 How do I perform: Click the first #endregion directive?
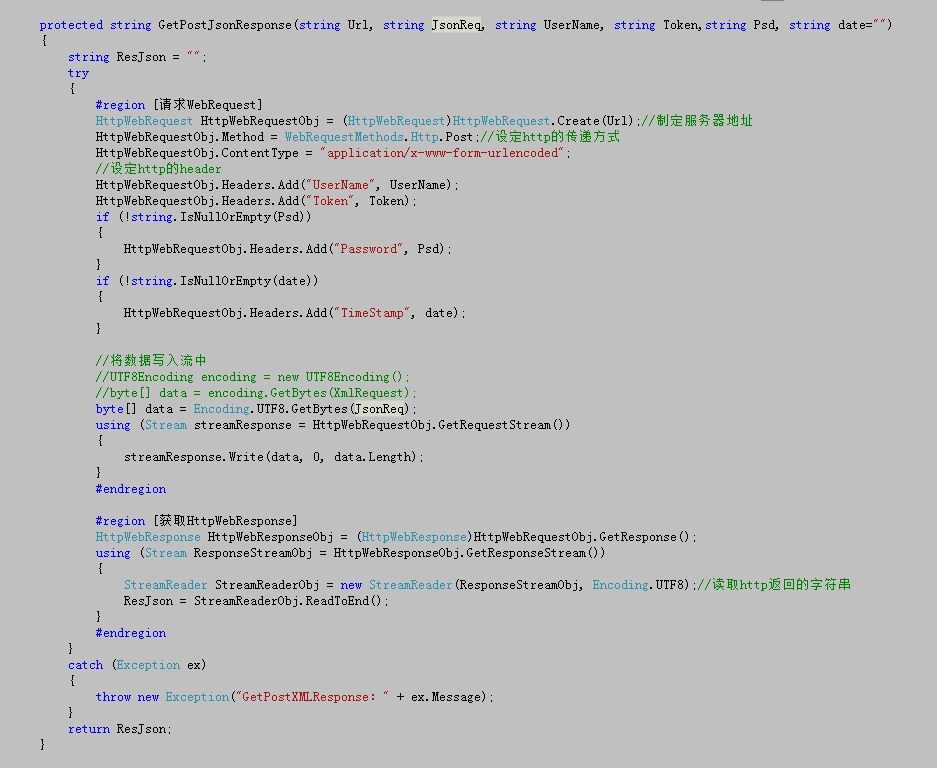pos(131,489)
